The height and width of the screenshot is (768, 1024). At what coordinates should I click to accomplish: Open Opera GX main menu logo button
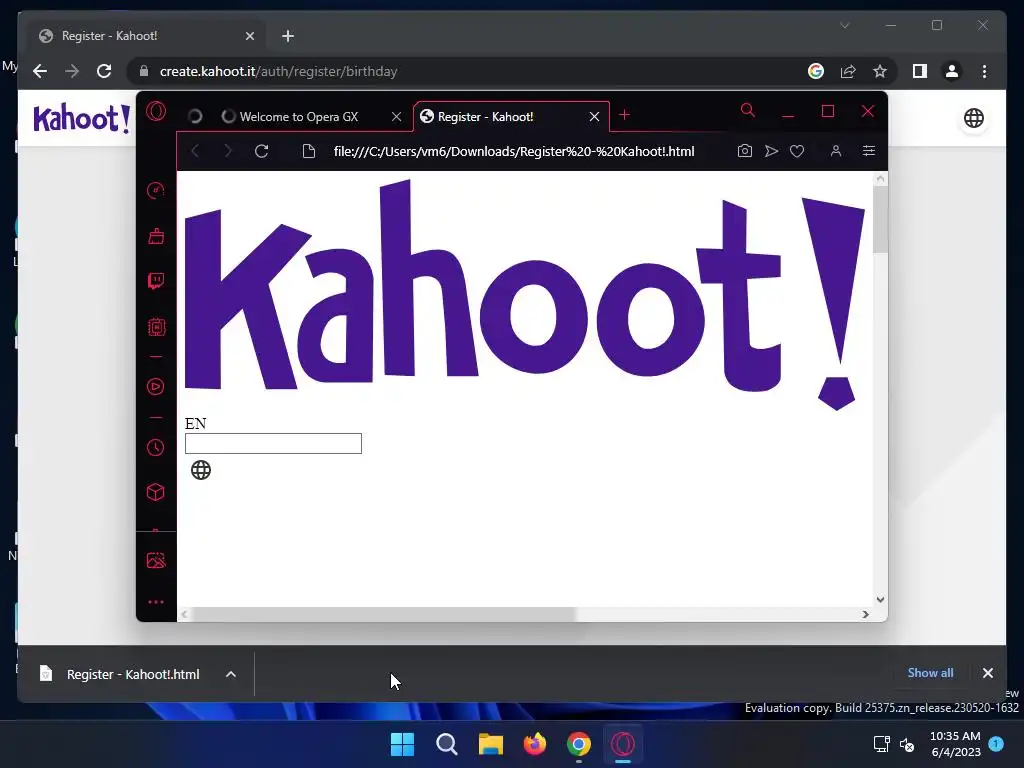[x=156, y=112]
